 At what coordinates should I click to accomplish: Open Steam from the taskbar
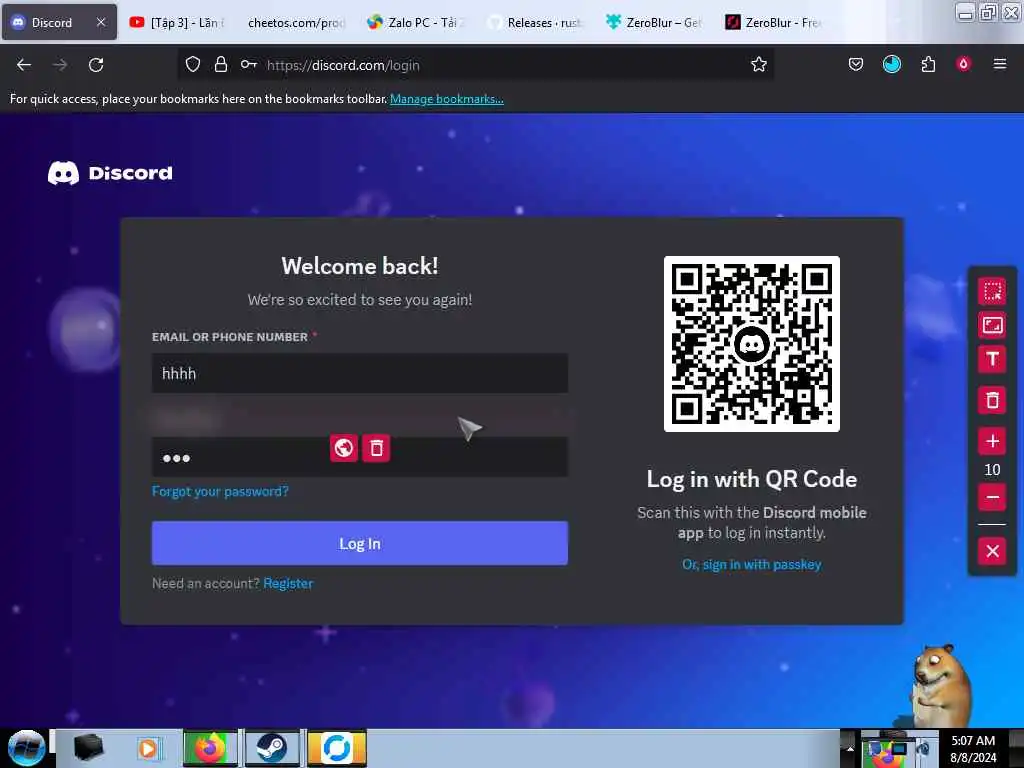click(x=272, y=748)
